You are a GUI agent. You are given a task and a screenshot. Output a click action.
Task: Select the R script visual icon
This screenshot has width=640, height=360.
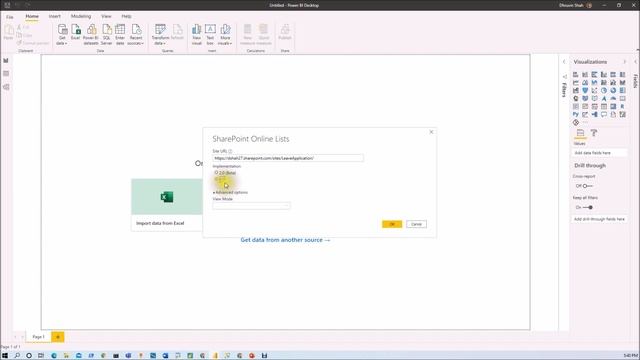(x=622, y=106)
